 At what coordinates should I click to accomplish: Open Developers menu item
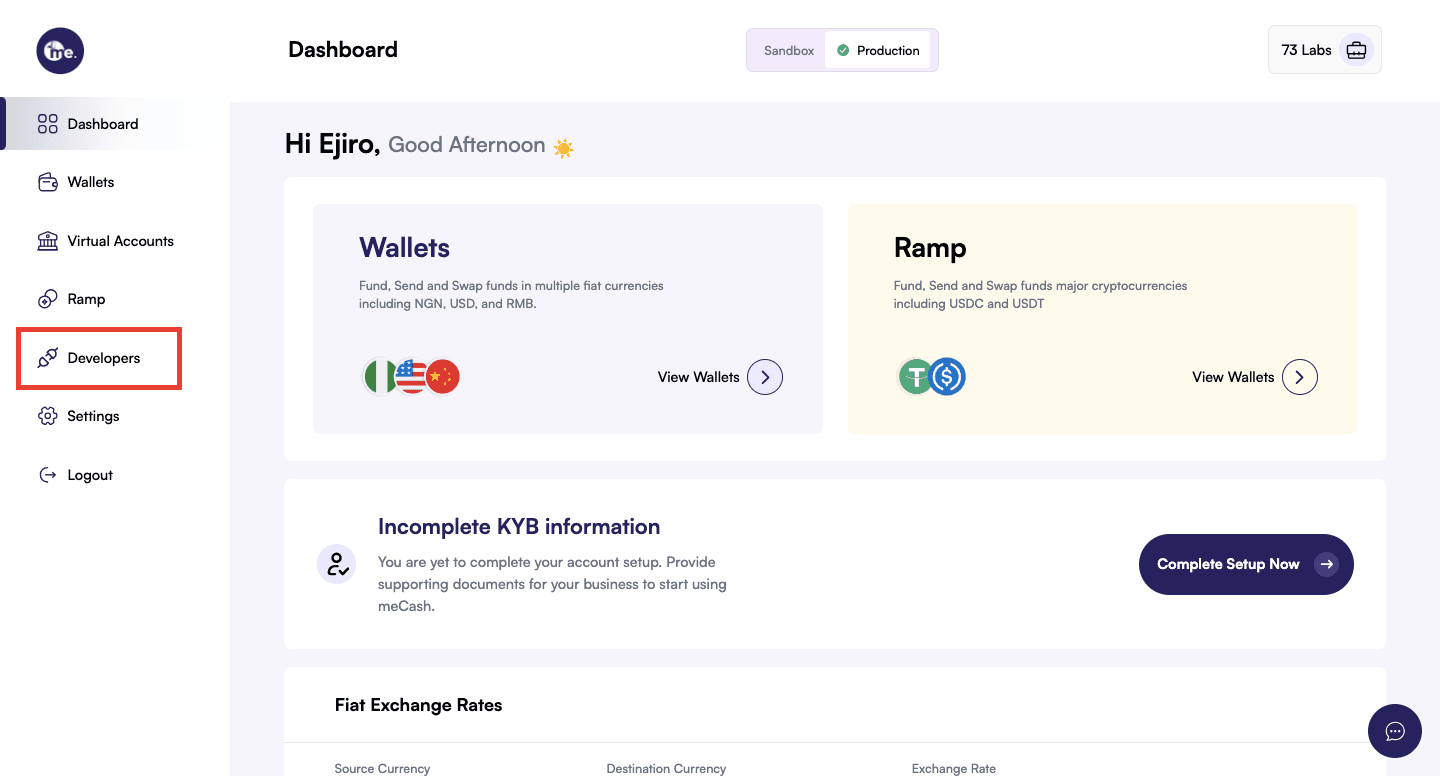[x=103, y=358]
